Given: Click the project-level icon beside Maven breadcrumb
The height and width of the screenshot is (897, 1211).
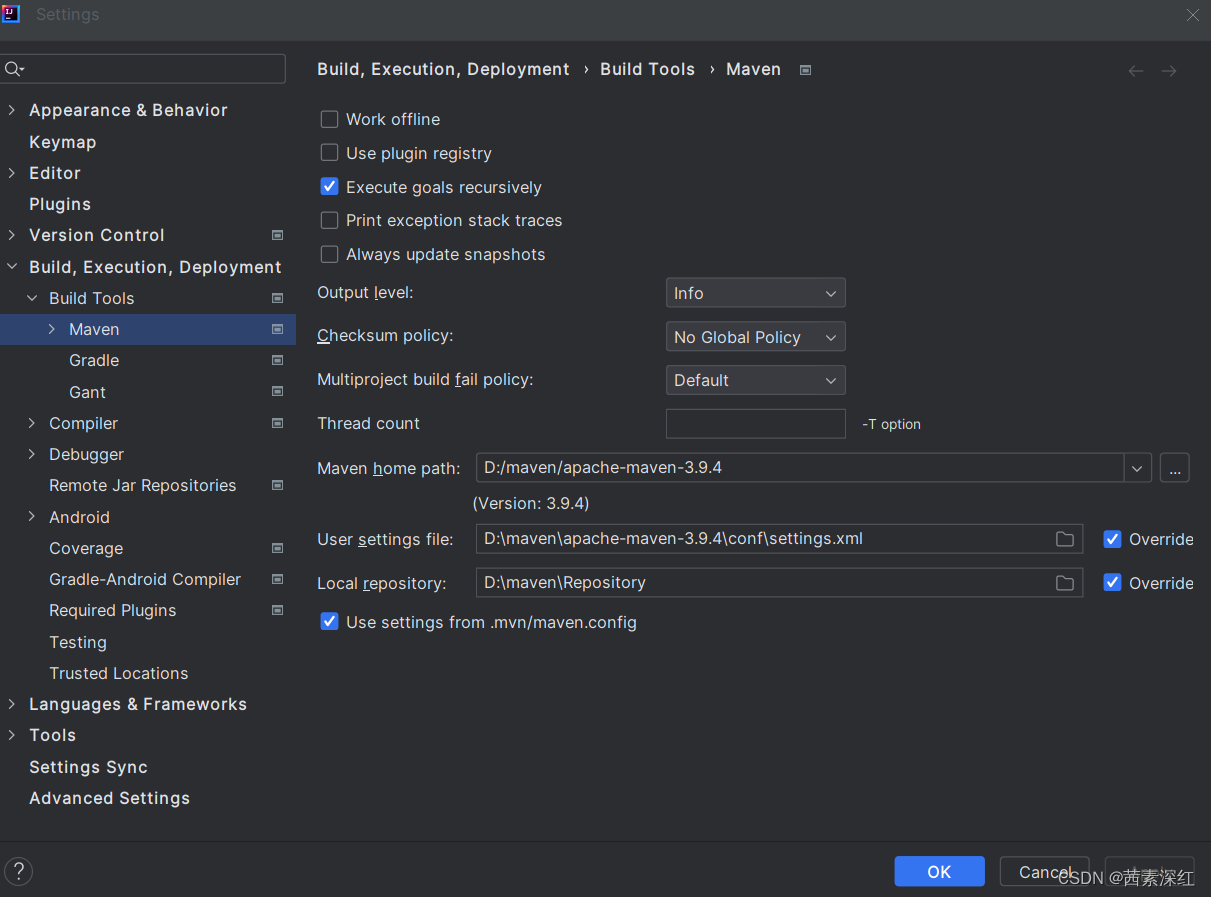Looking at the screenshot, I should coord(805,70).
